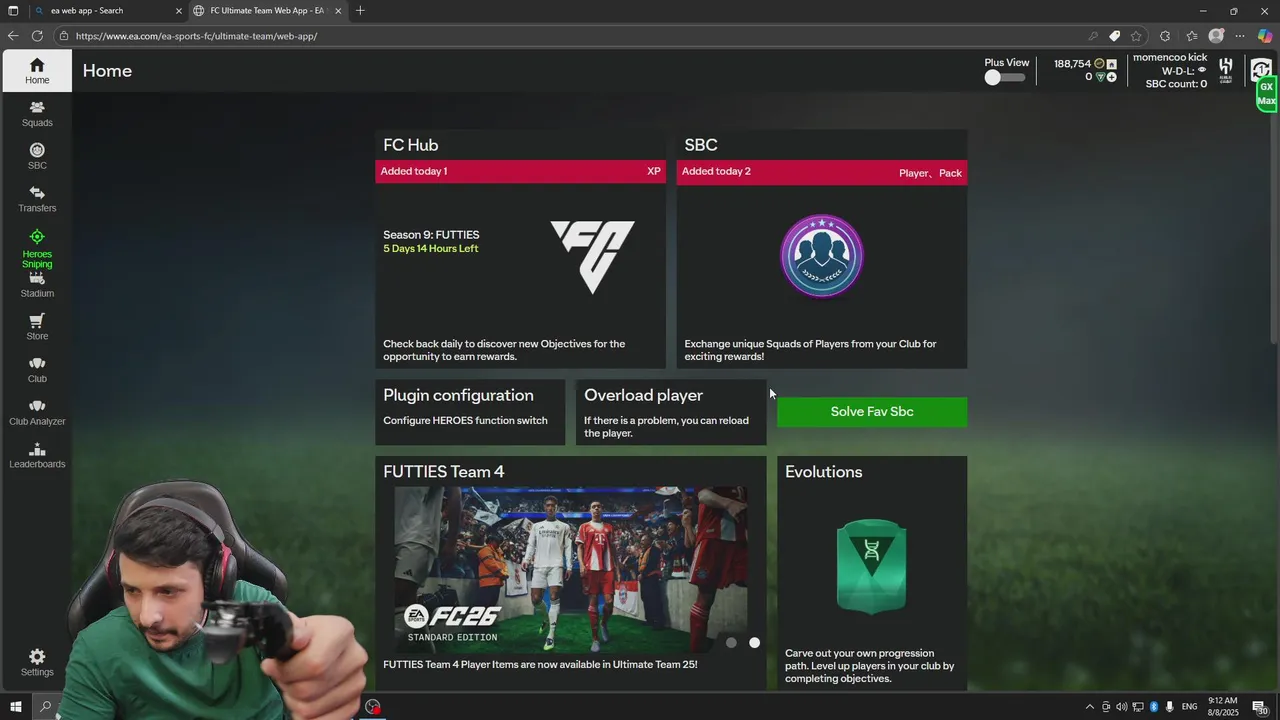
Task: Reload the page with the refresh icon
Action: tap(37, 36)
